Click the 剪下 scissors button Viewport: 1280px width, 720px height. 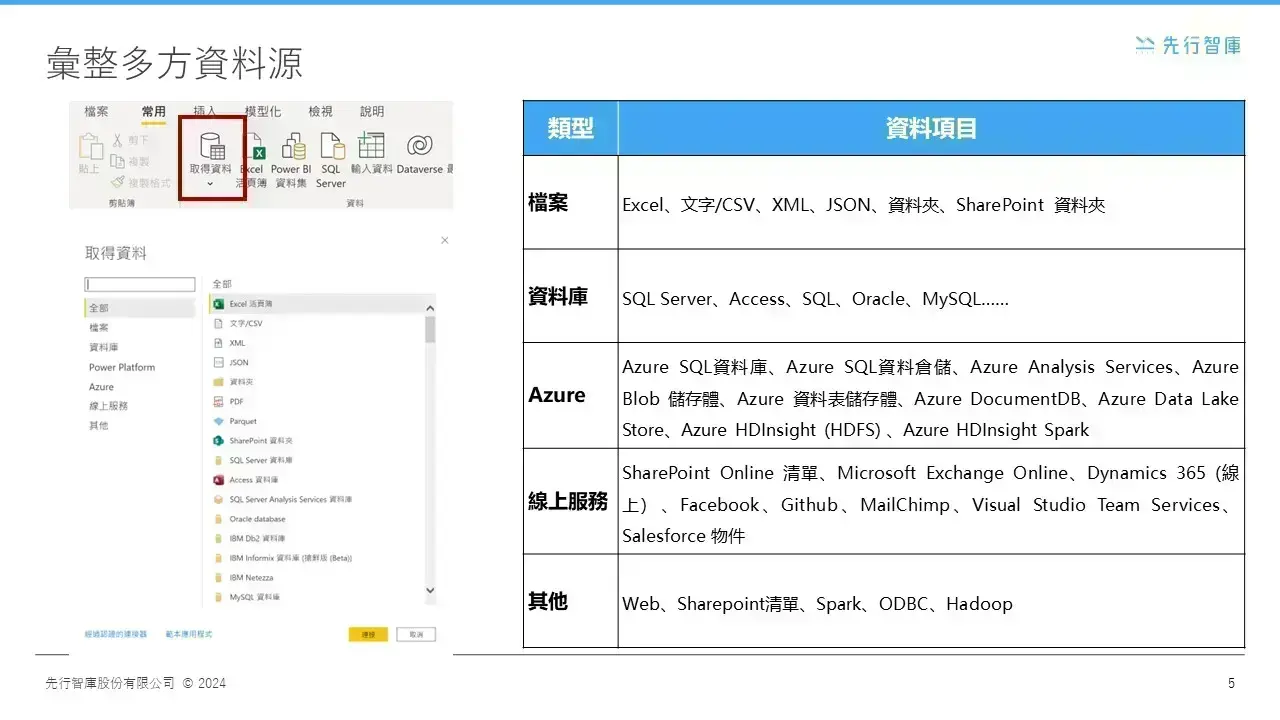coord(130,141)
